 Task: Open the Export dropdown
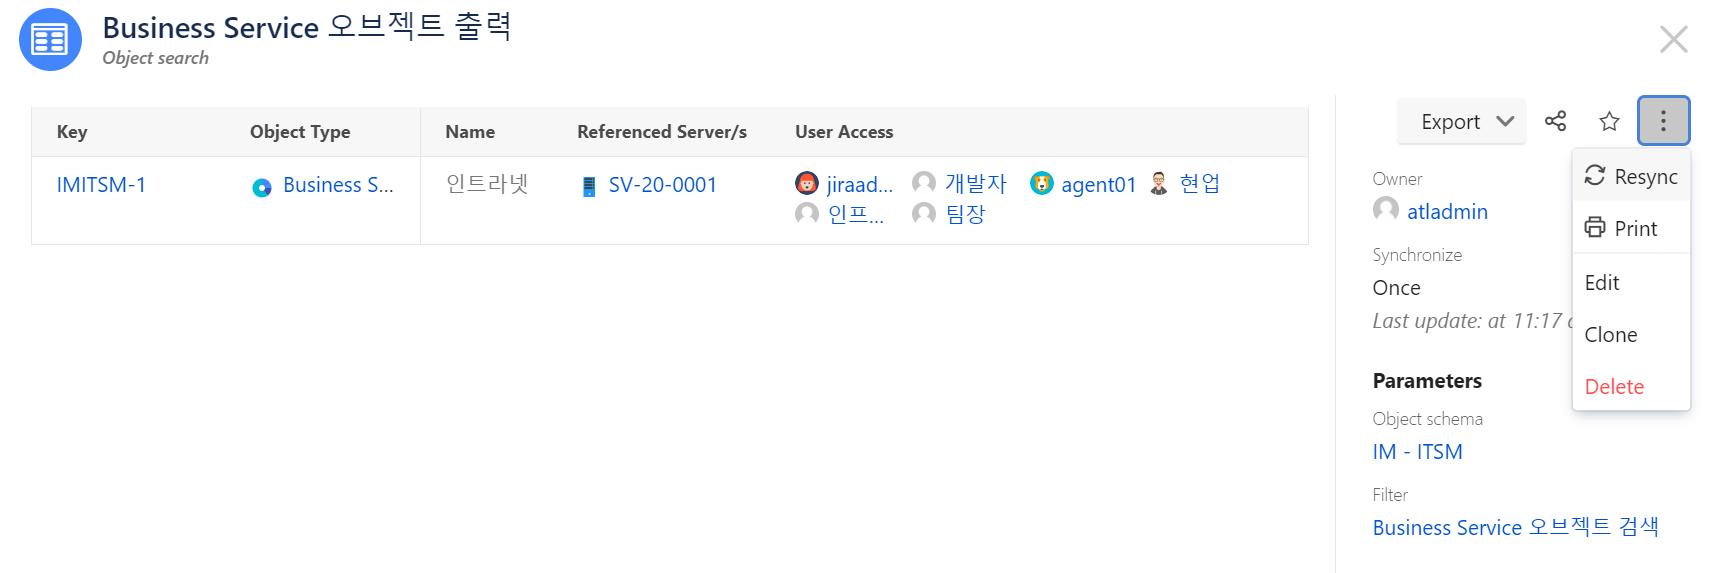pos(1461,121)
